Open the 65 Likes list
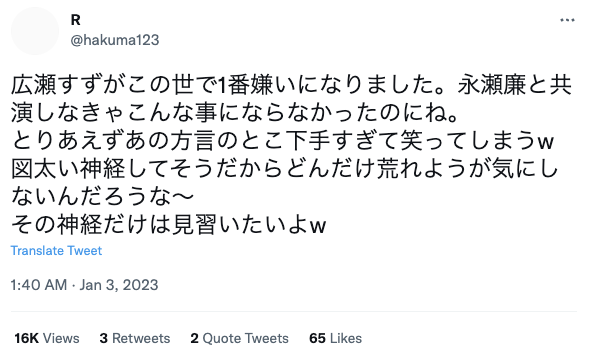The image size is (591, 361). 335,338
